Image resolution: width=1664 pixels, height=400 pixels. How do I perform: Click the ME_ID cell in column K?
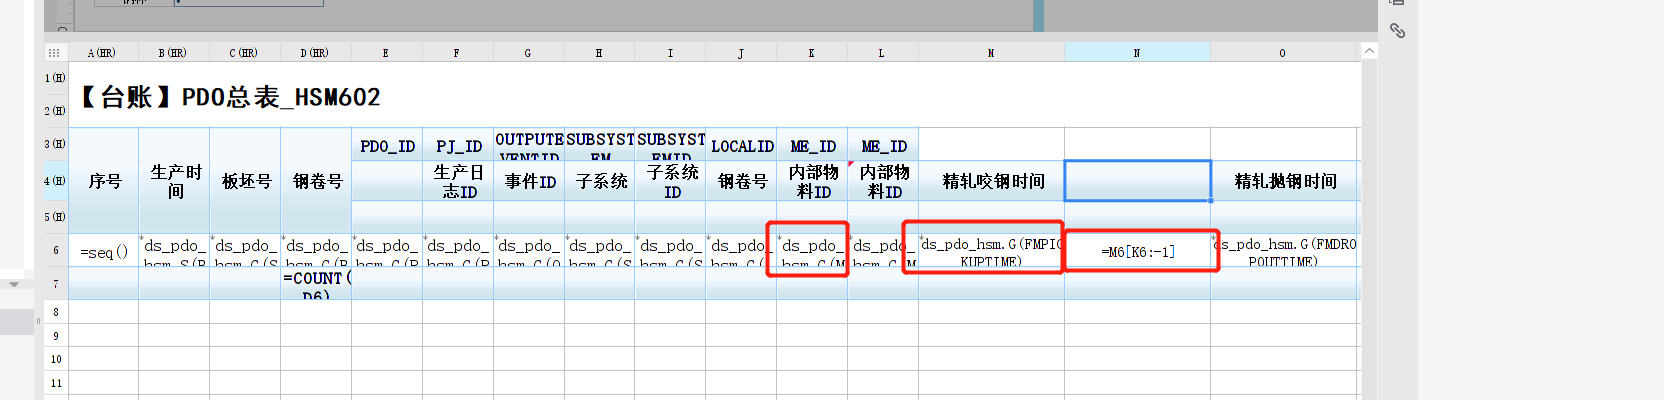812,146
